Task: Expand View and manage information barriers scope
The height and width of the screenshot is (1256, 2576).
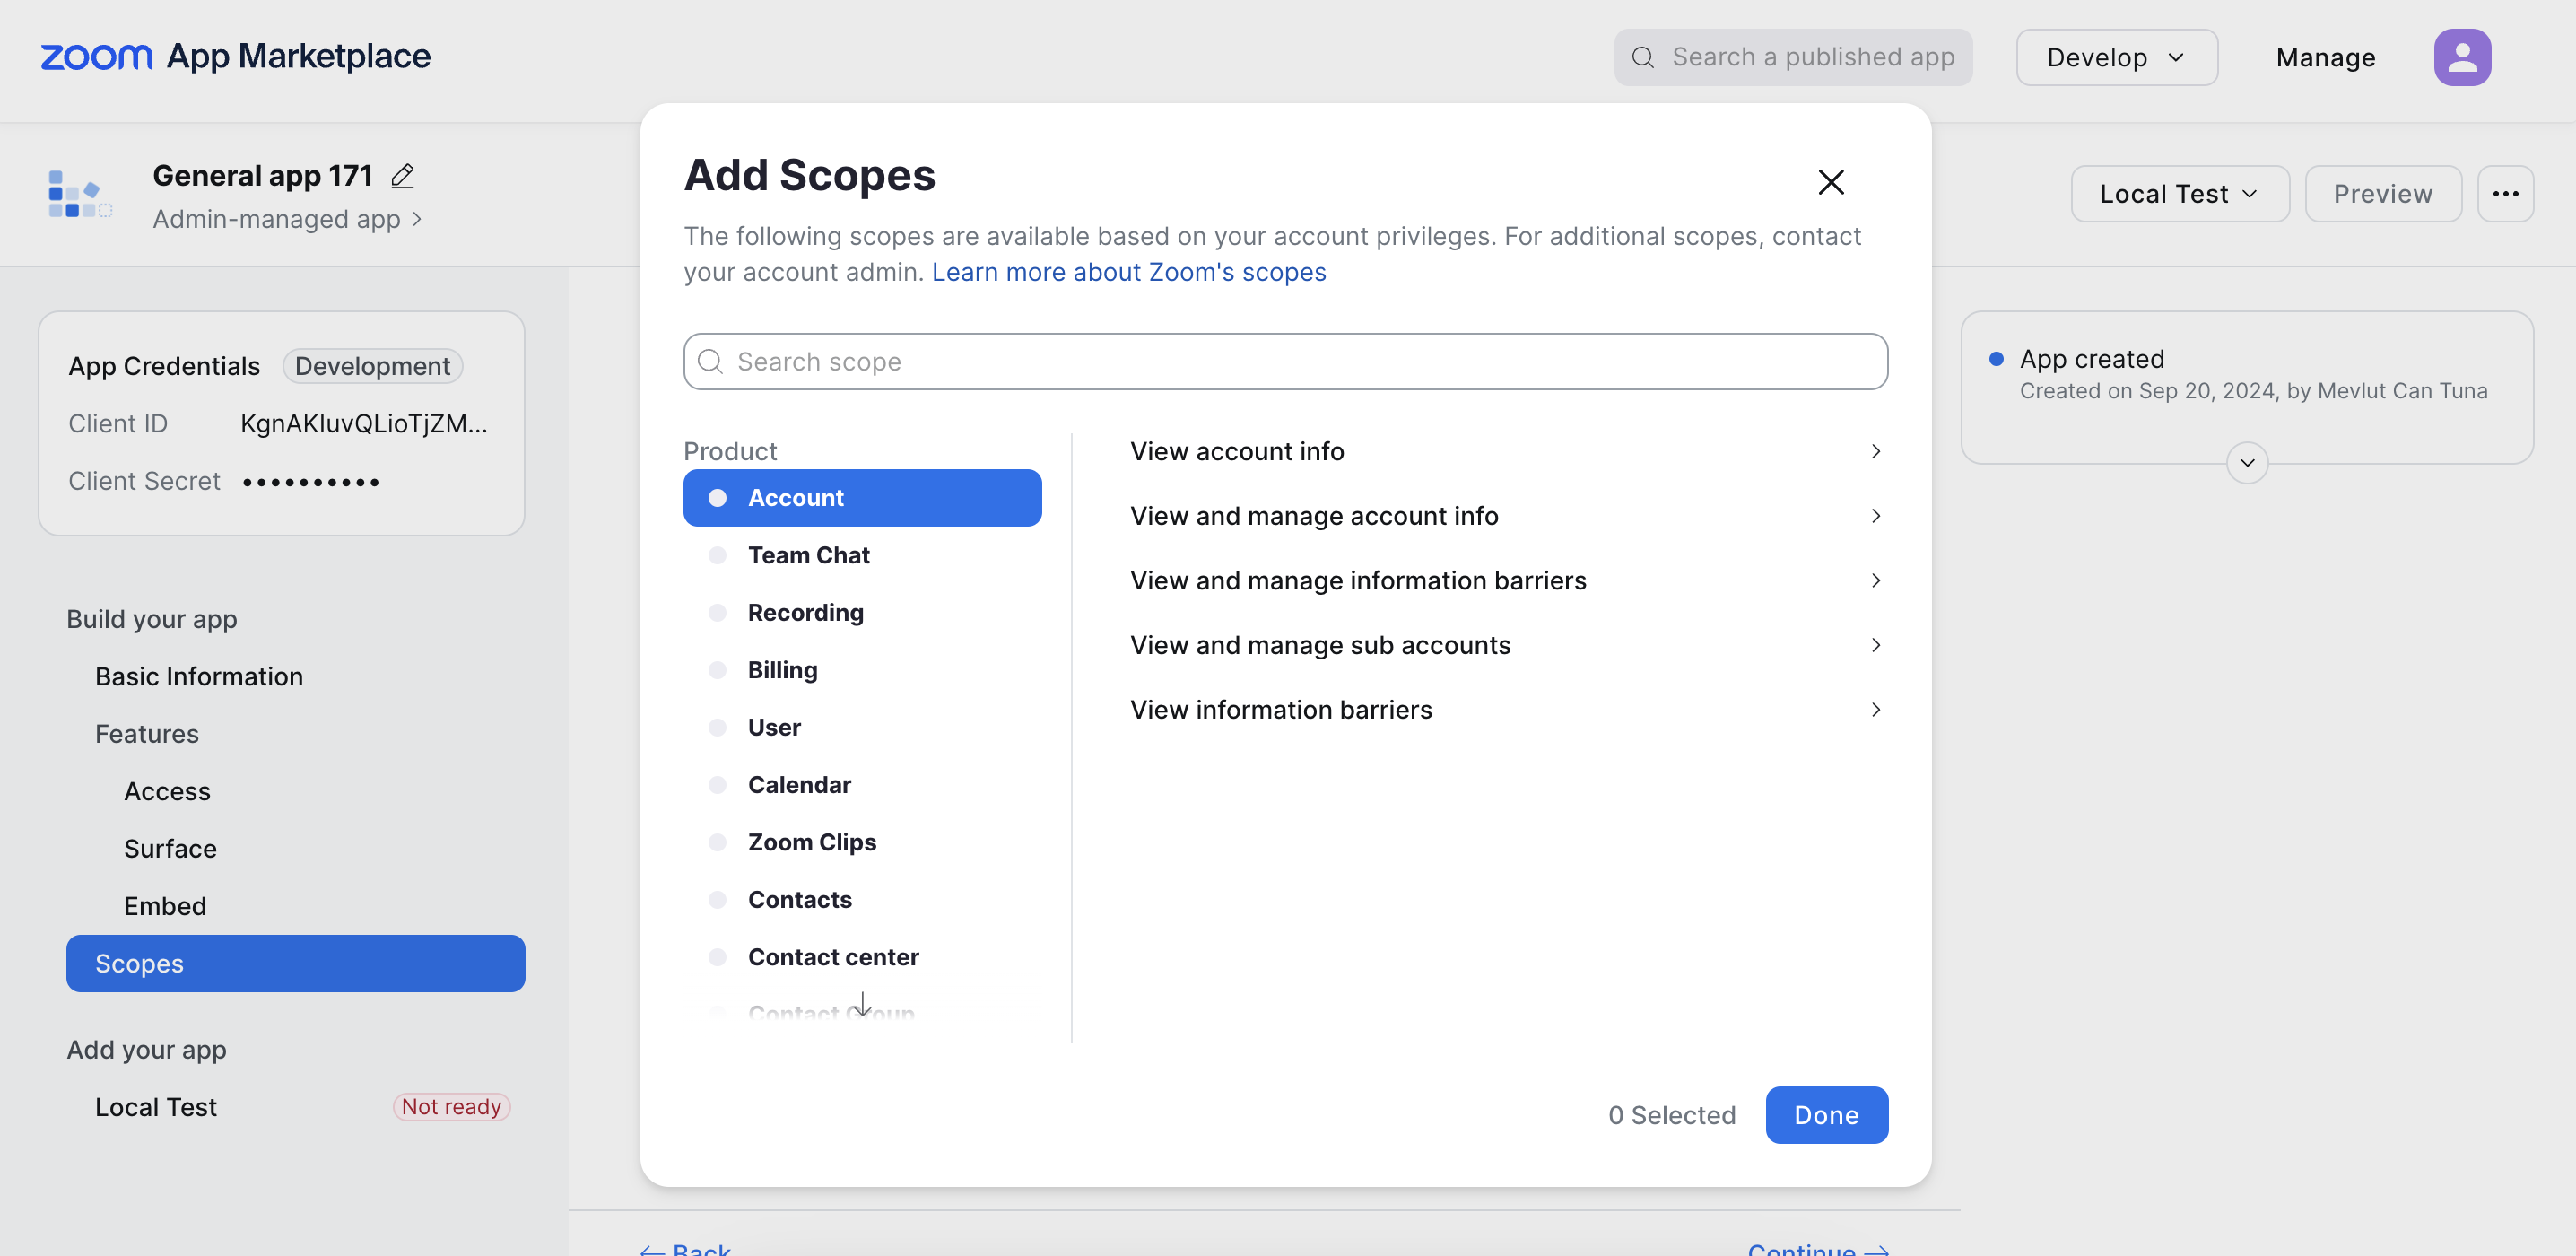Action: (x=1508, y=581)
